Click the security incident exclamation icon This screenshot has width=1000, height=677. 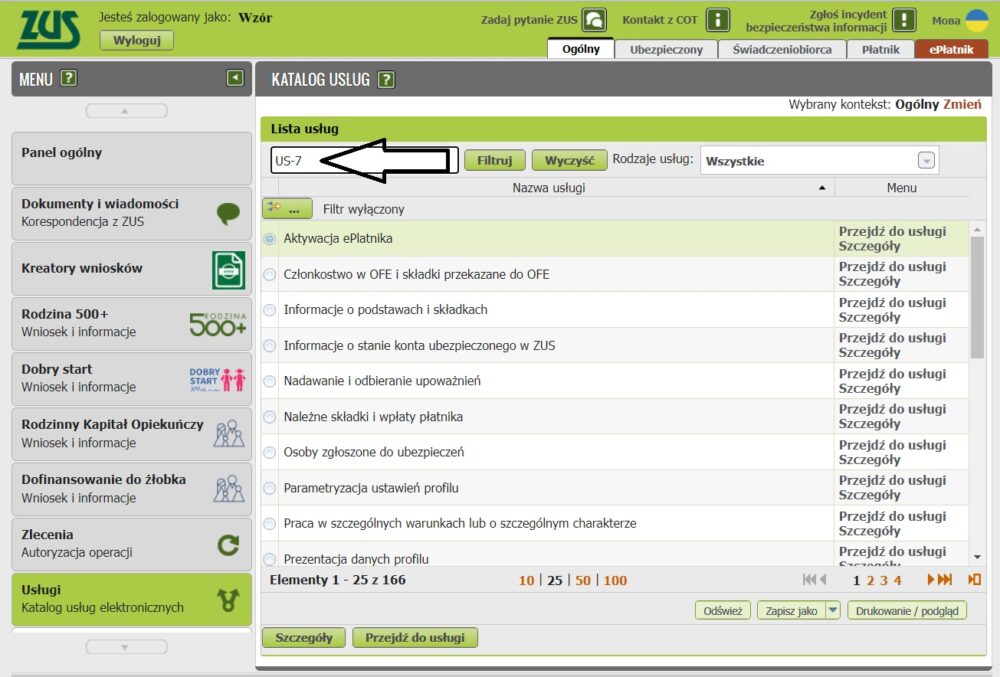pos(904,20)
